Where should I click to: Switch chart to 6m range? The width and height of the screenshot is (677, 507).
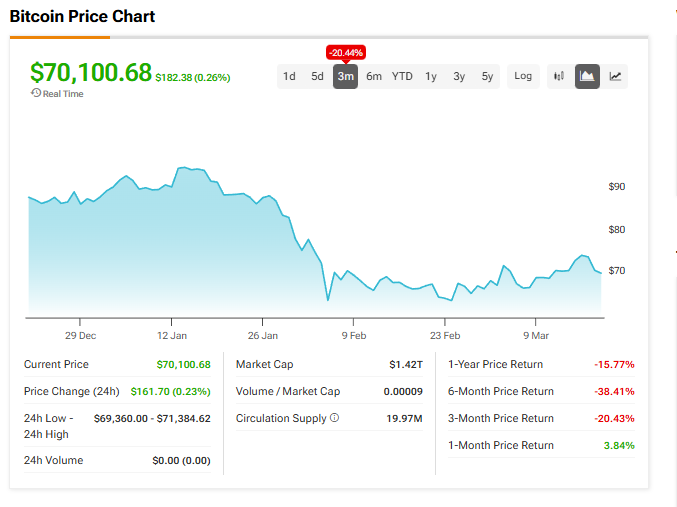click(x=373, y=76)
